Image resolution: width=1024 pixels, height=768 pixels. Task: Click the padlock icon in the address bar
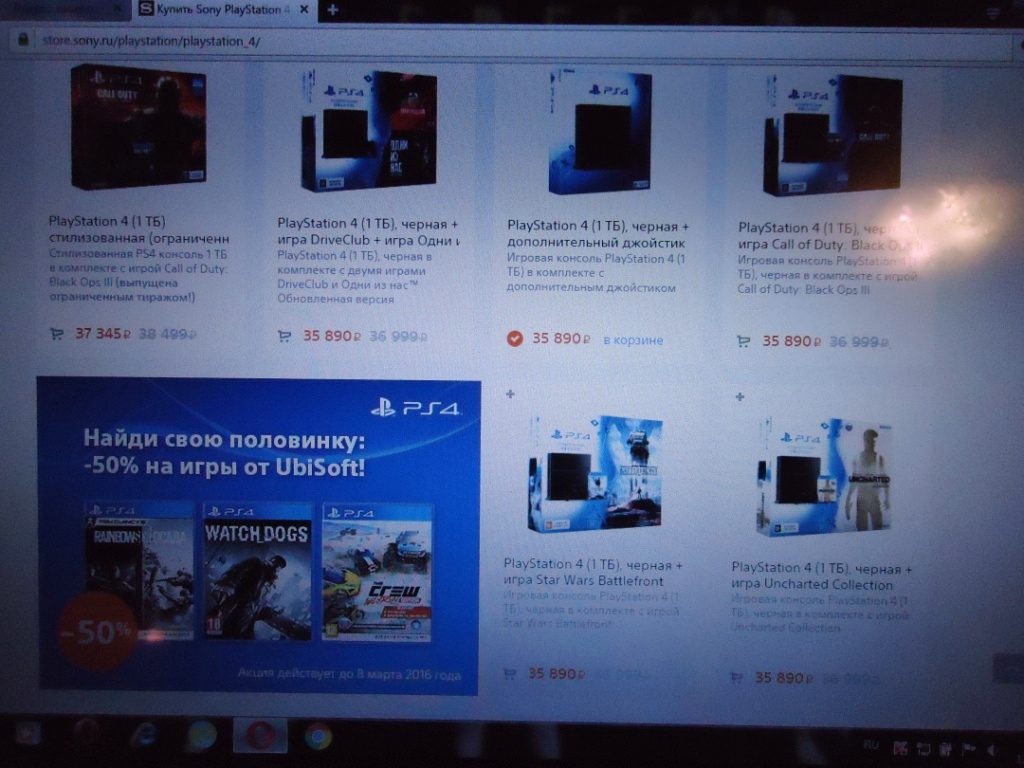pos(21,40)
